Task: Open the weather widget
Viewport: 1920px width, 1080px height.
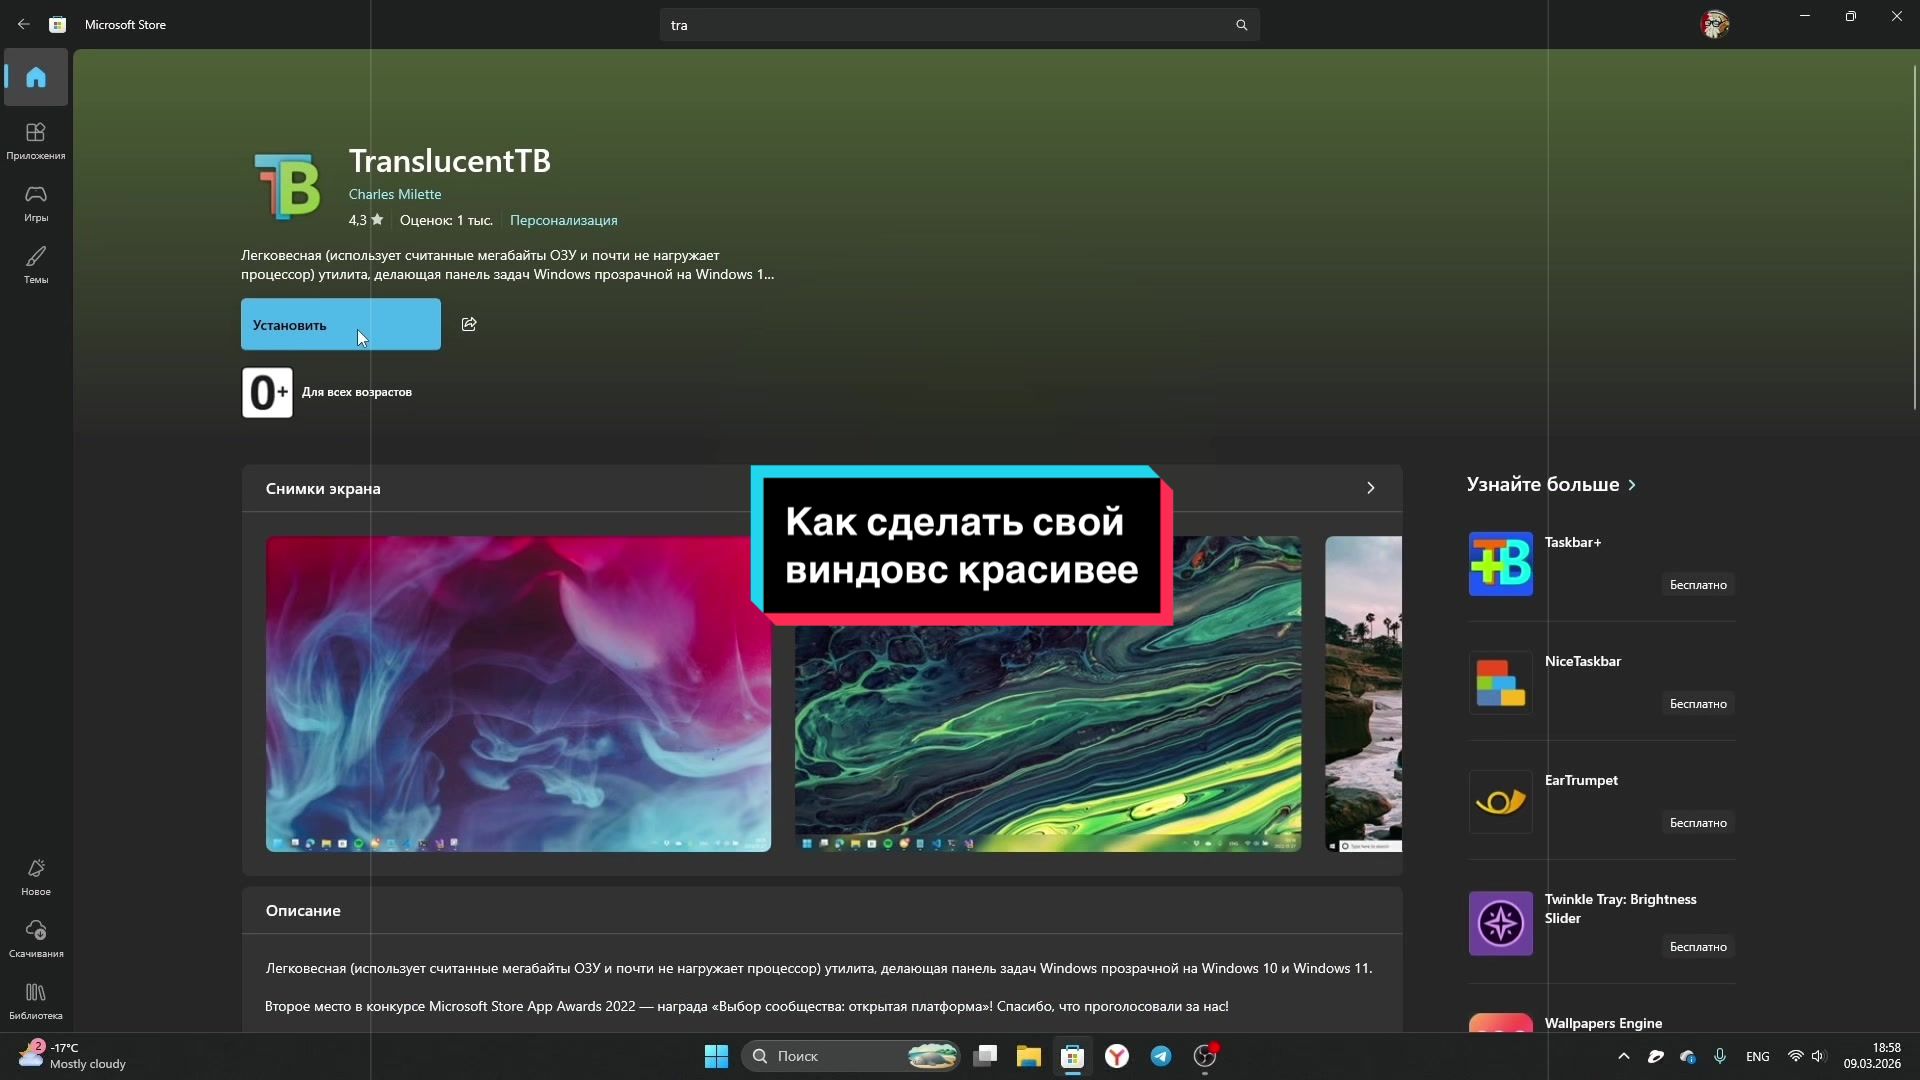Action: pos(72,1056)
